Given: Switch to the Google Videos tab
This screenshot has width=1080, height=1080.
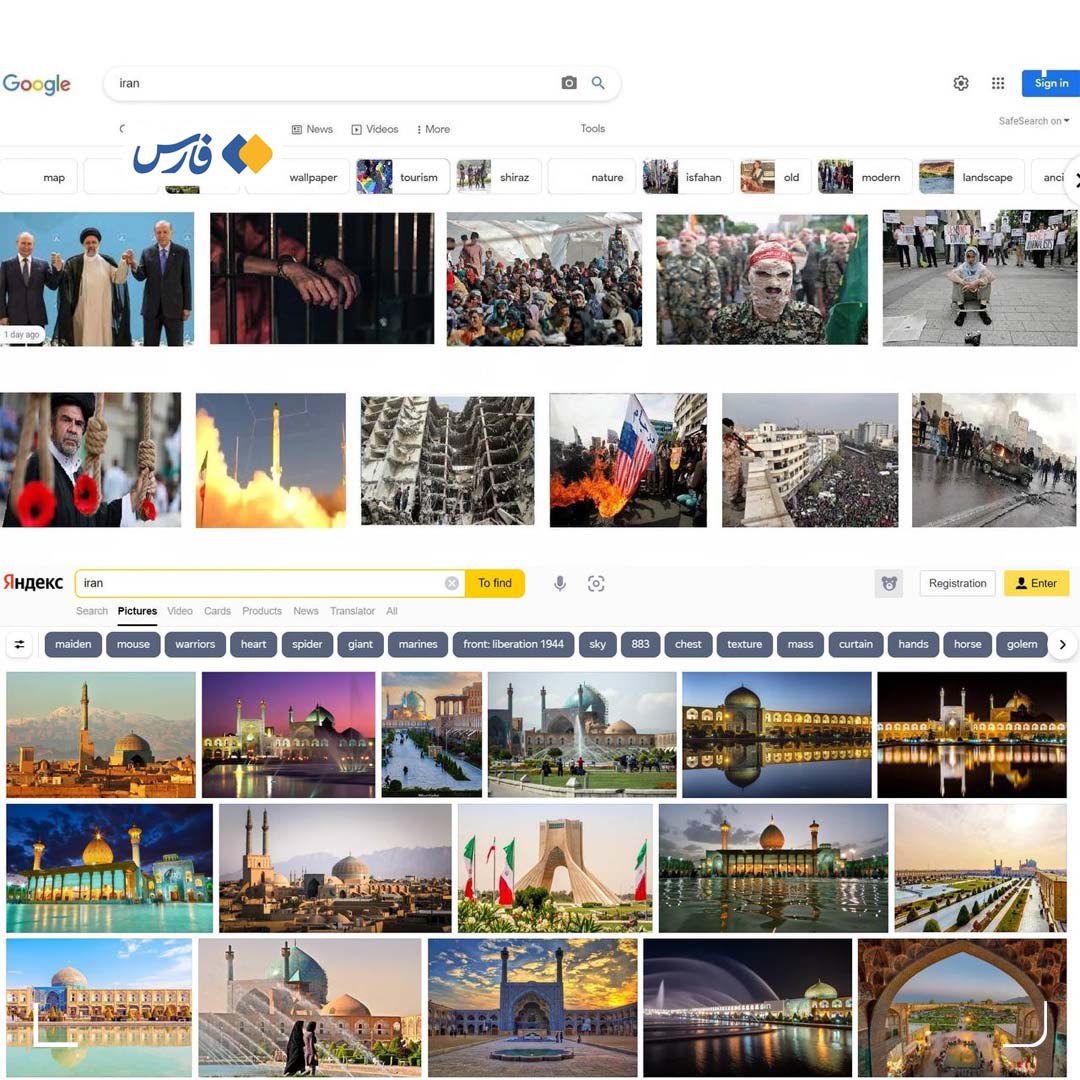Looking at the screenshot, I should 375,129.
